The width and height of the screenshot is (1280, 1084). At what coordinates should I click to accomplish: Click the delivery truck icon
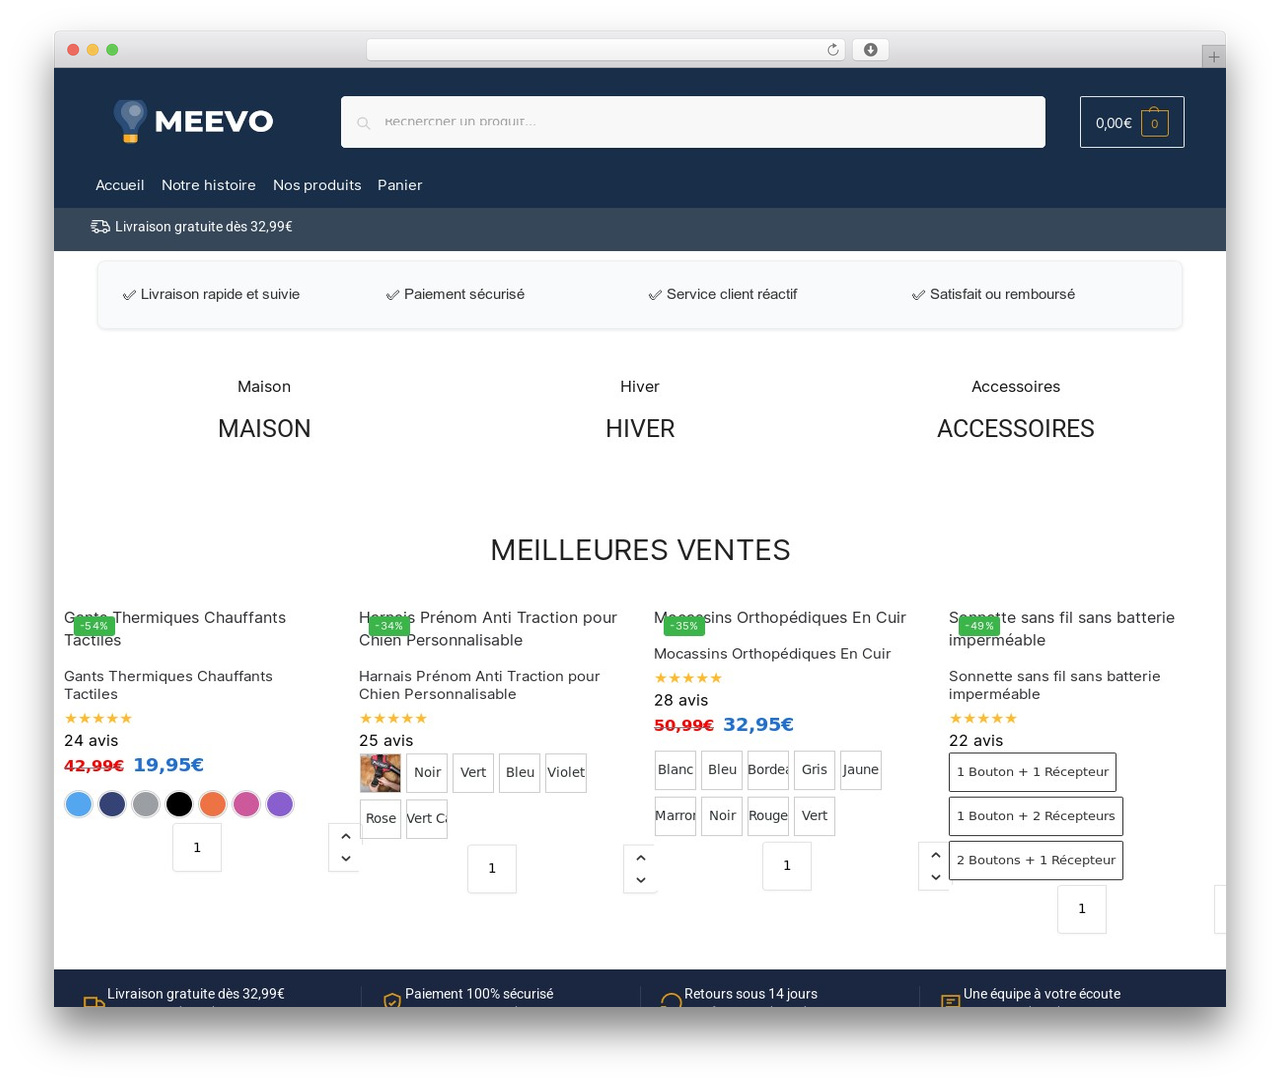(x=100, y=227)
